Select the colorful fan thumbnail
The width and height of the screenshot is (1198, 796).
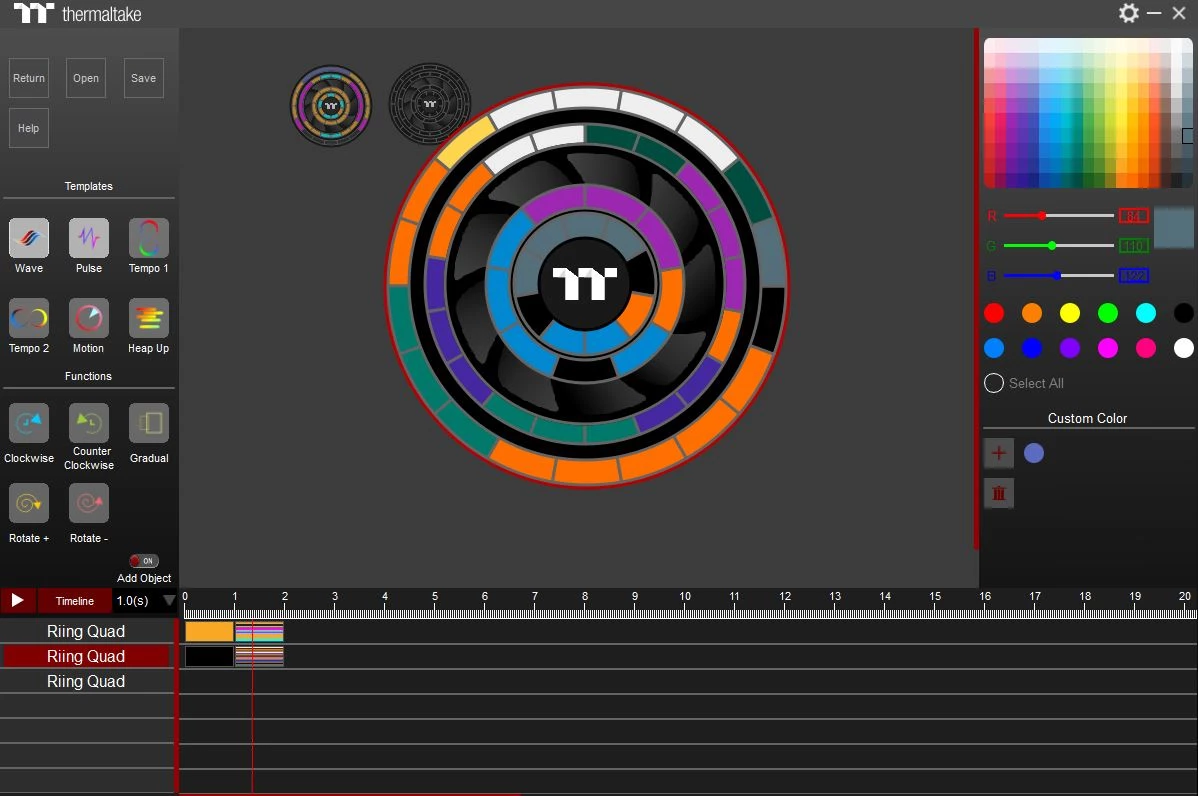(331, 105)
